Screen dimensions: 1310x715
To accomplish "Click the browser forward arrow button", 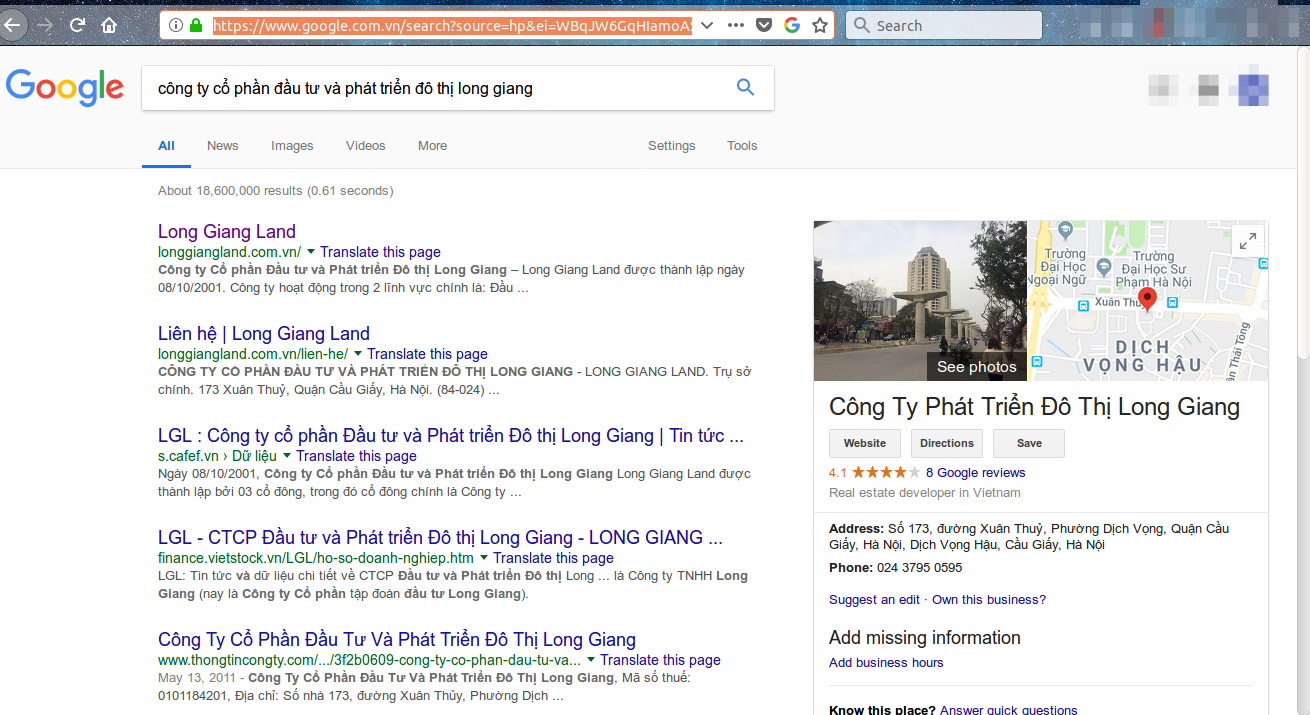I will (x=45, y=25).
